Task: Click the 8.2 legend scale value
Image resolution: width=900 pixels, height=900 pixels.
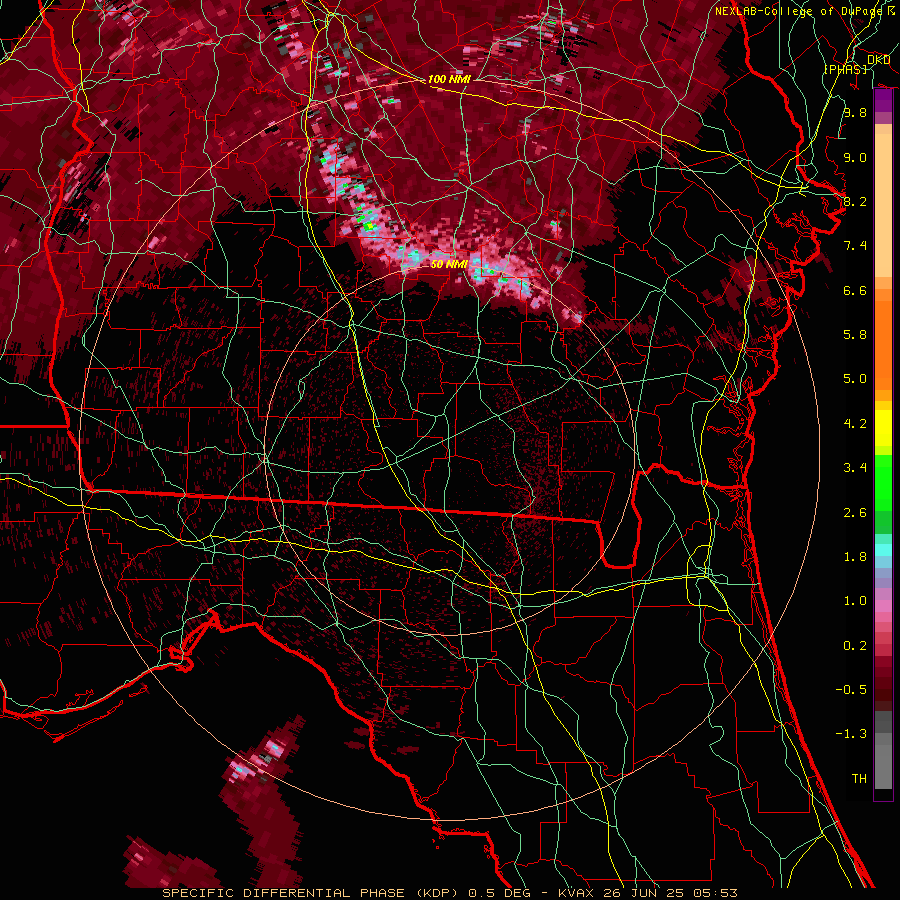Action: [855, 201]
